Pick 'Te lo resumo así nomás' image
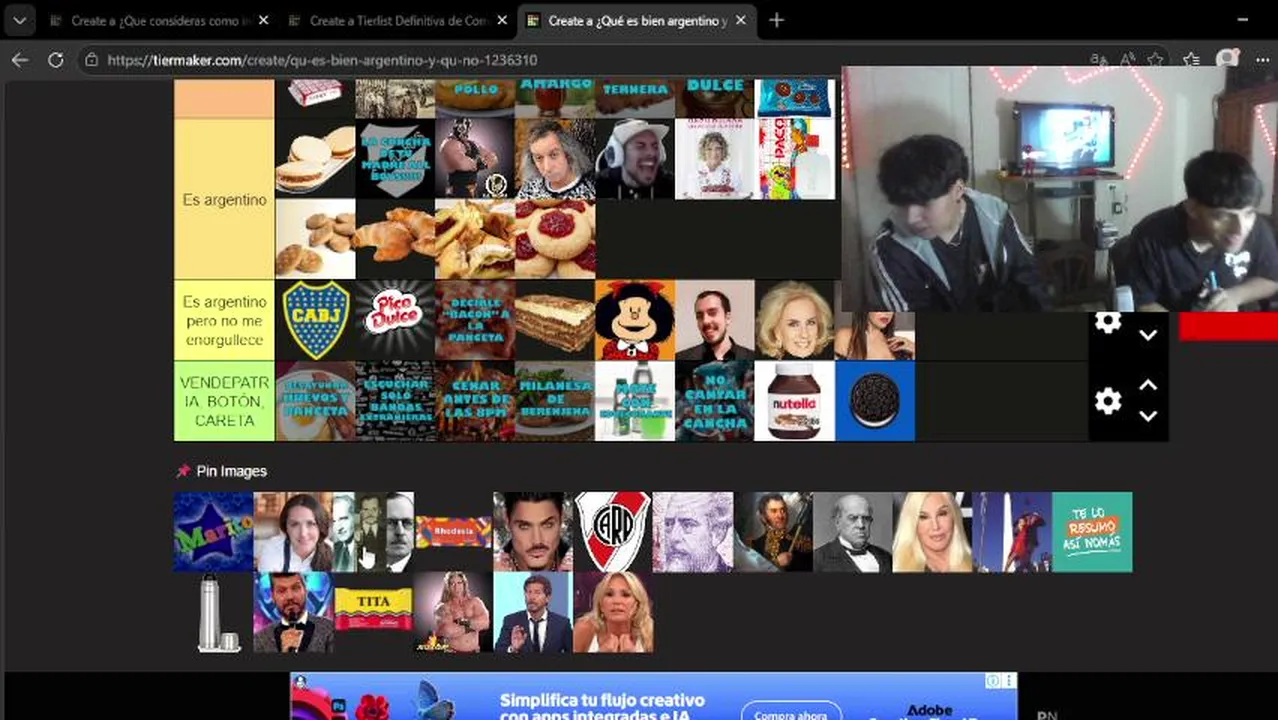This screenshot has height=720, width=1278. [1093, 532]
